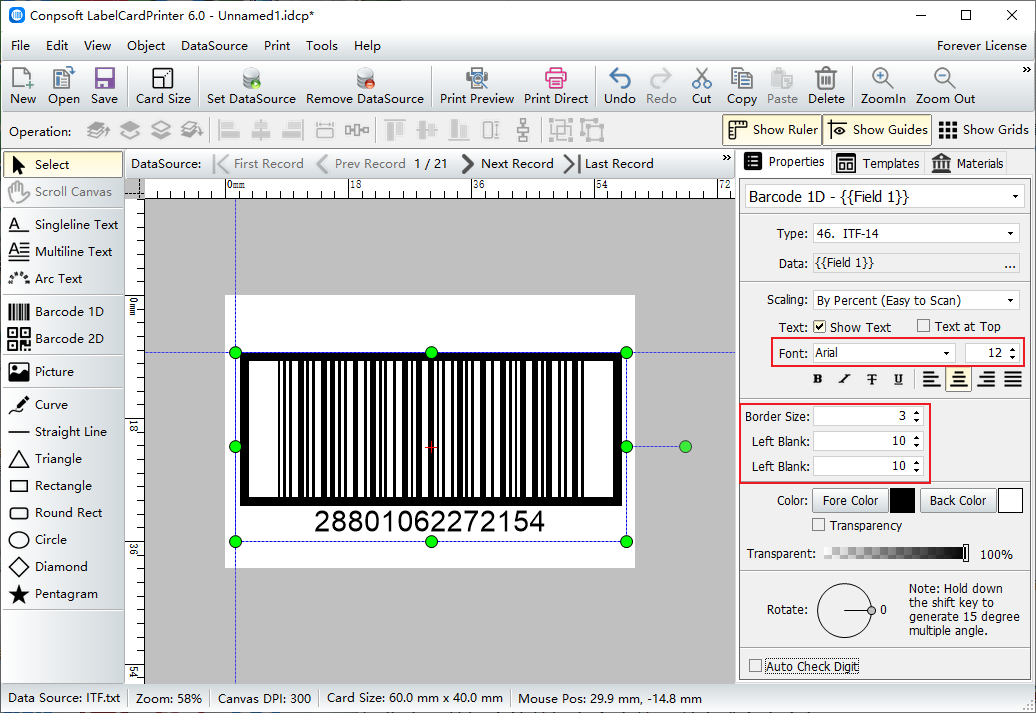The width and height of the screenshot is (1036, 713).
Task: Click the Zoom Out magnifier icon
Action: (945, 78)
